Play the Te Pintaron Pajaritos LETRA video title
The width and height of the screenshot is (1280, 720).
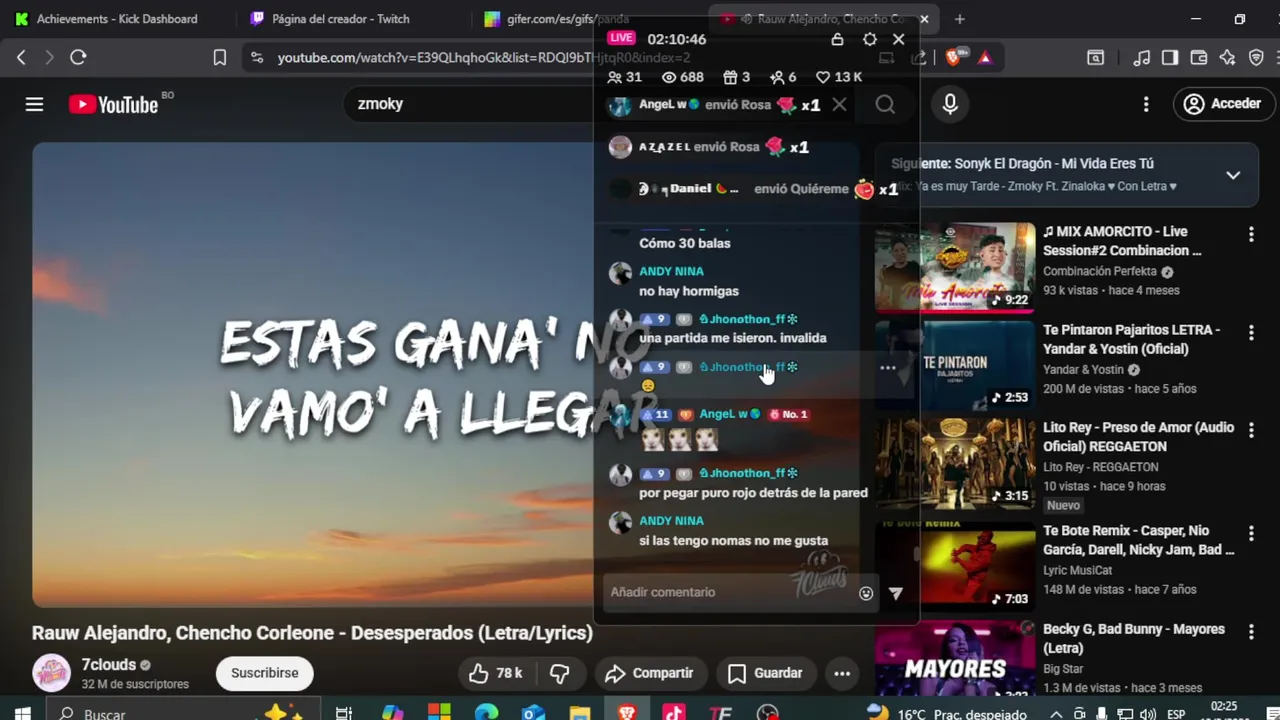pyautogui.click(x=1131, y=339)
